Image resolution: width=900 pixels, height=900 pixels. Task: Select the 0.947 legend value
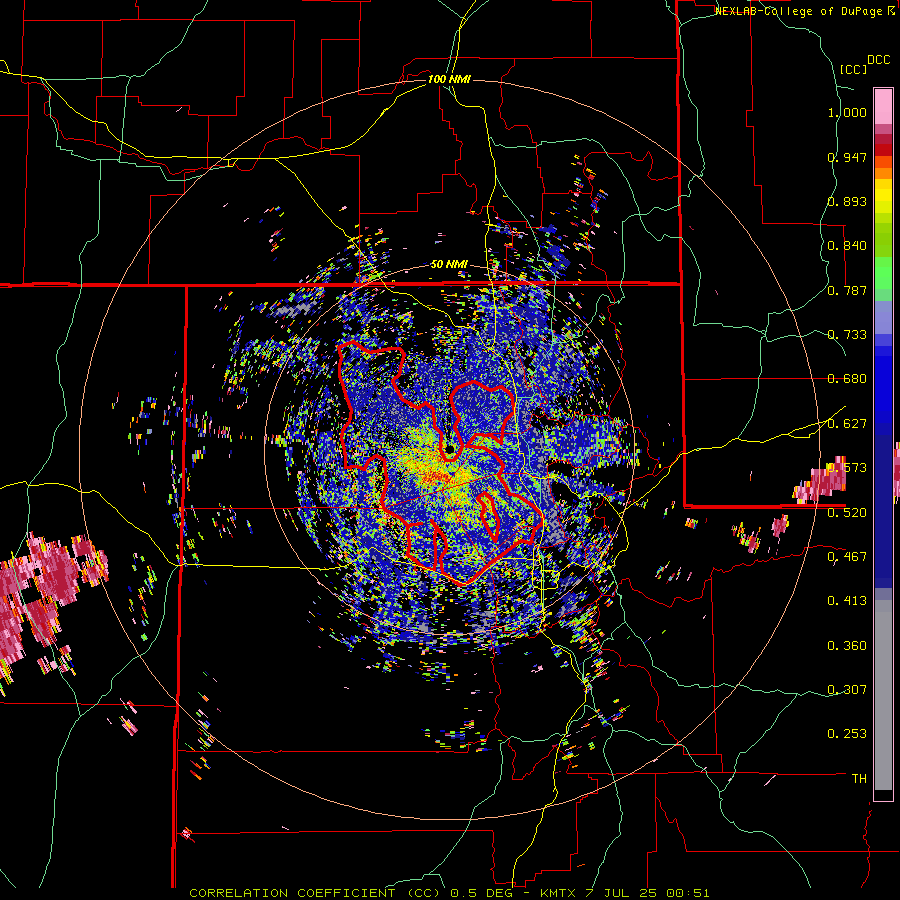(847, 157)
